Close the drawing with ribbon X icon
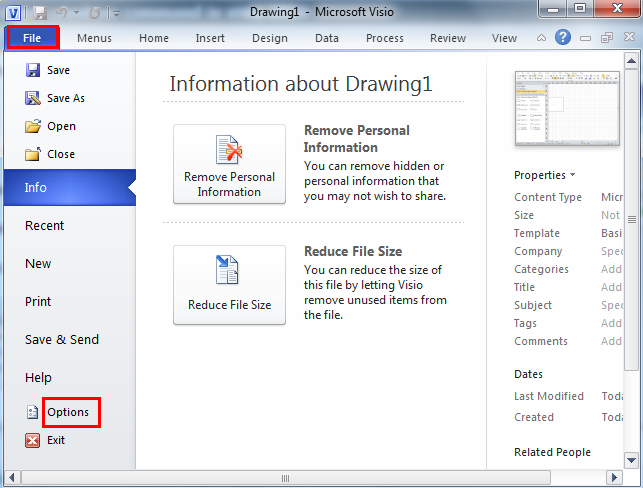Image resolution: width=643 pixels, height=488 pixels. coord(629,37)
